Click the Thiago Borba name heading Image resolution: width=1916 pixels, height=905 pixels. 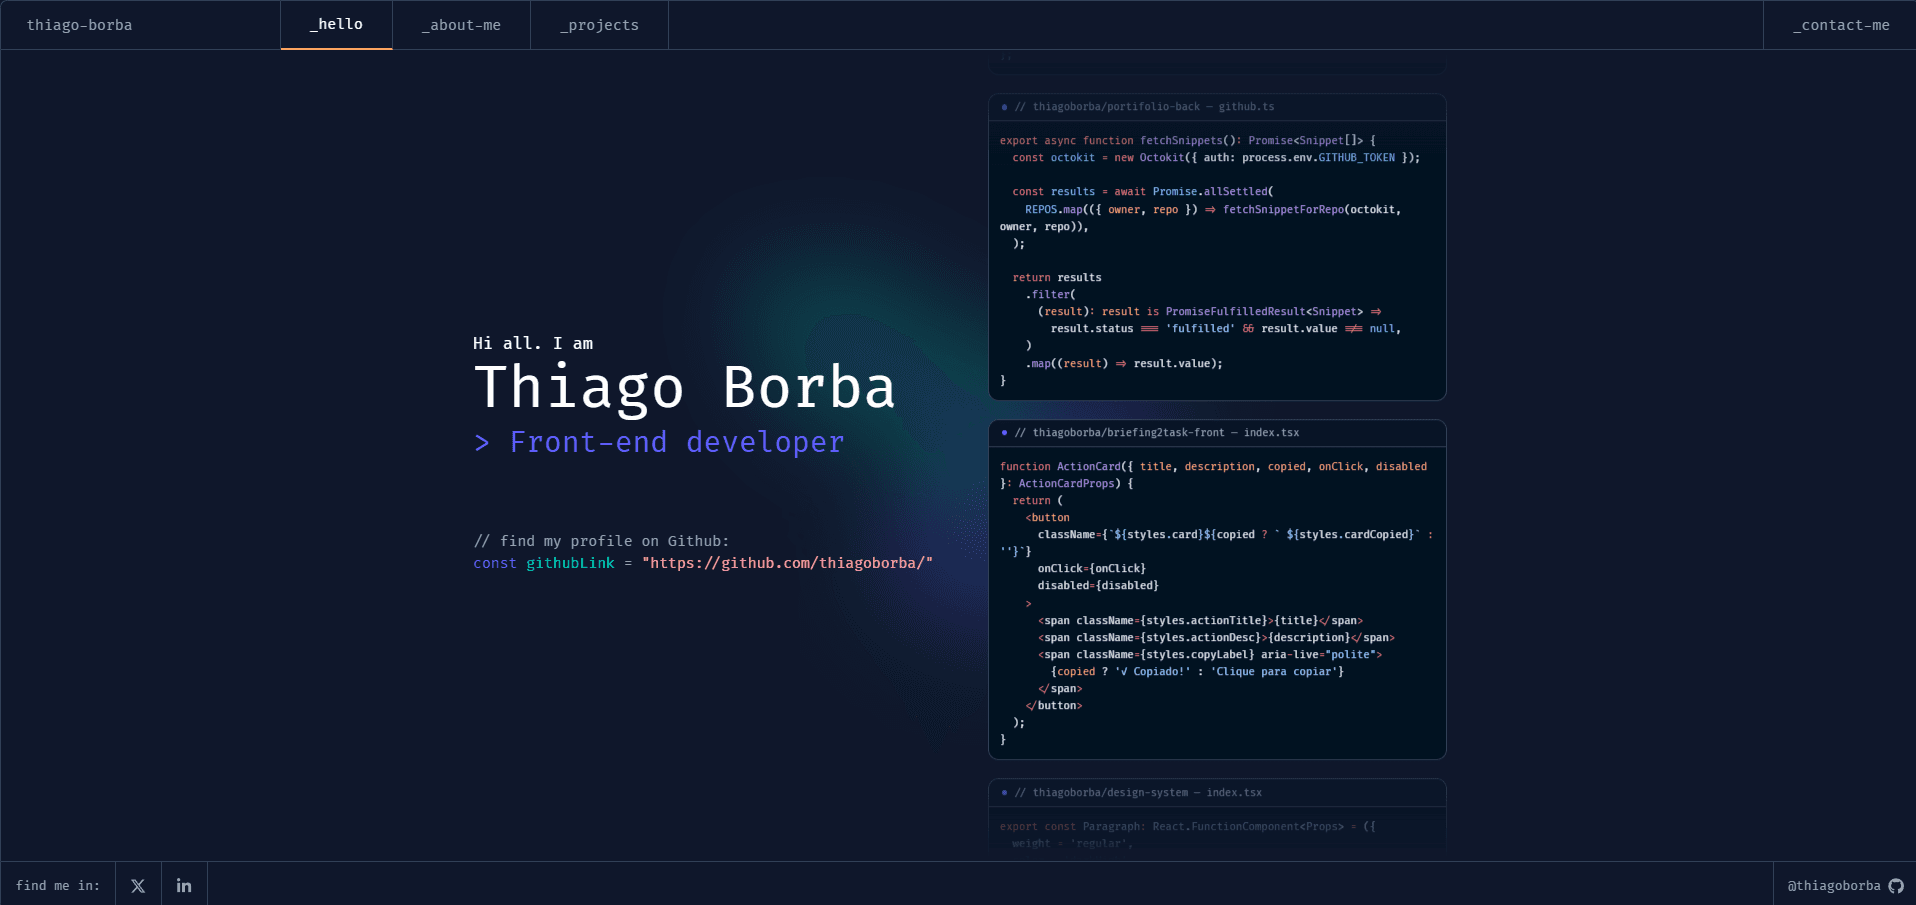click(x=684, y=388)
